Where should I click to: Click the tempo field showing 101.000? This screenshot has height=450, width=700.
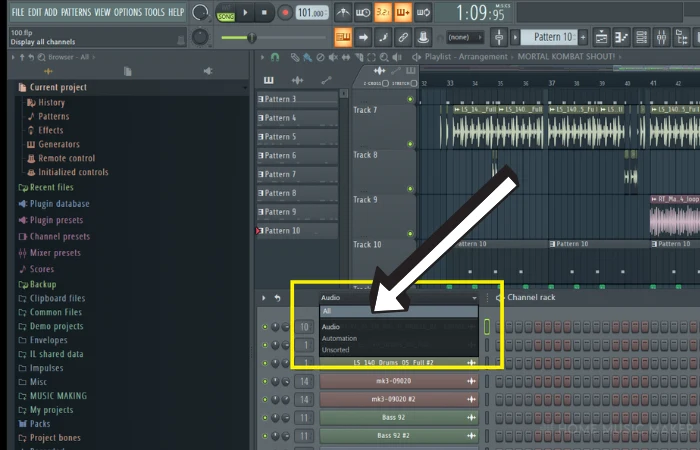pos(312,12)
